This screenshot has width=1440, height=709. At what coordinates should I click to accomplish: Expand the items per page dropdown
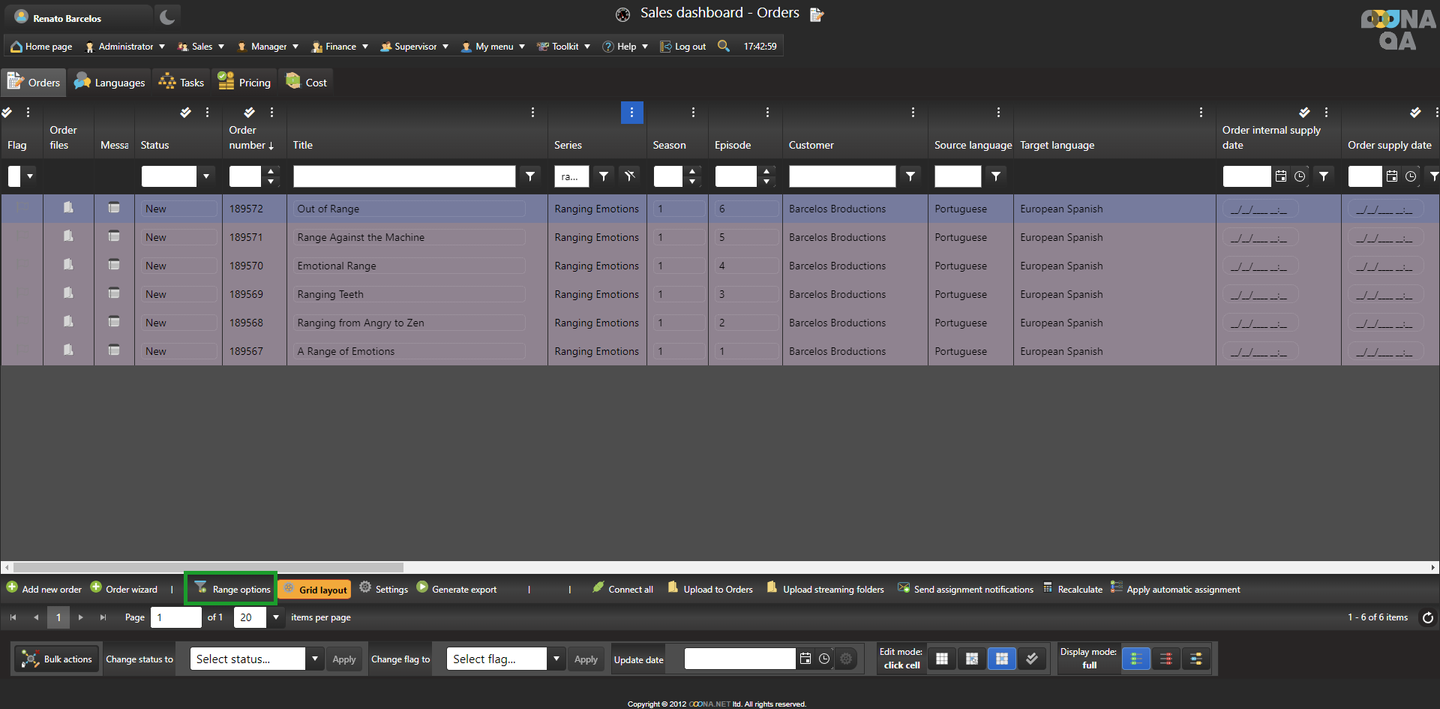click(276, 618)
